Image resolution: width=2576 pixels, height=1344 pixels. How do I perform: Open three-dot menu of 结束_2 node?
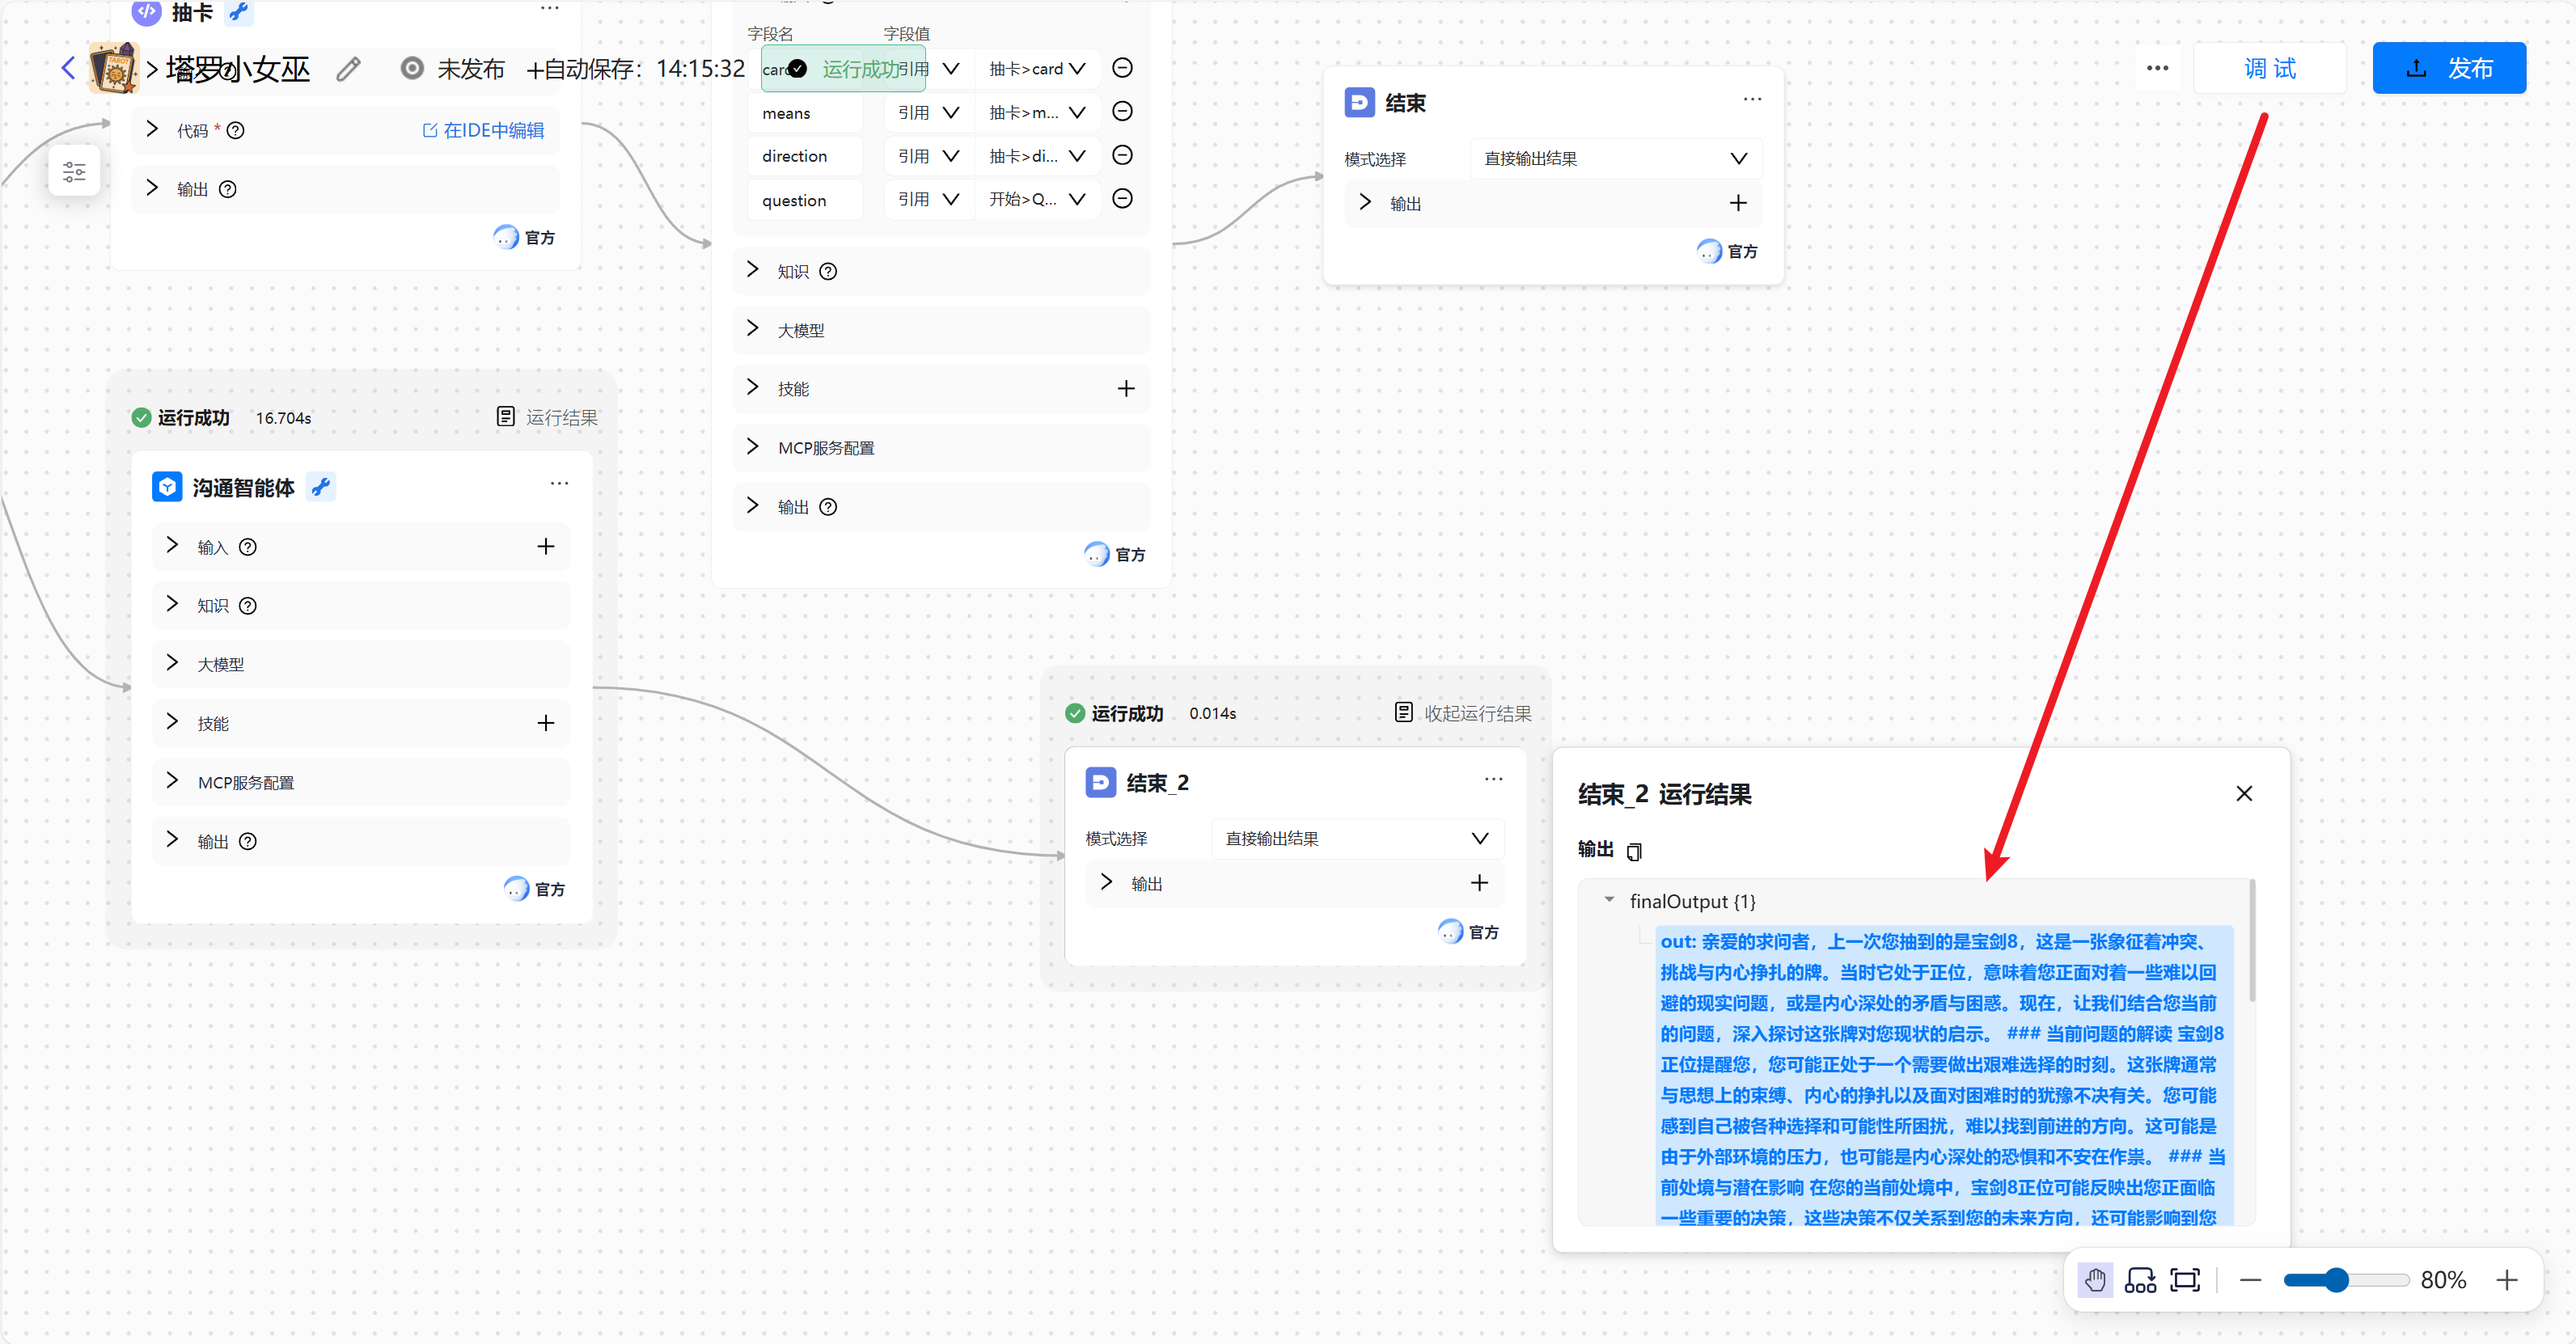pyautogui.click(x=1493, y=780)
